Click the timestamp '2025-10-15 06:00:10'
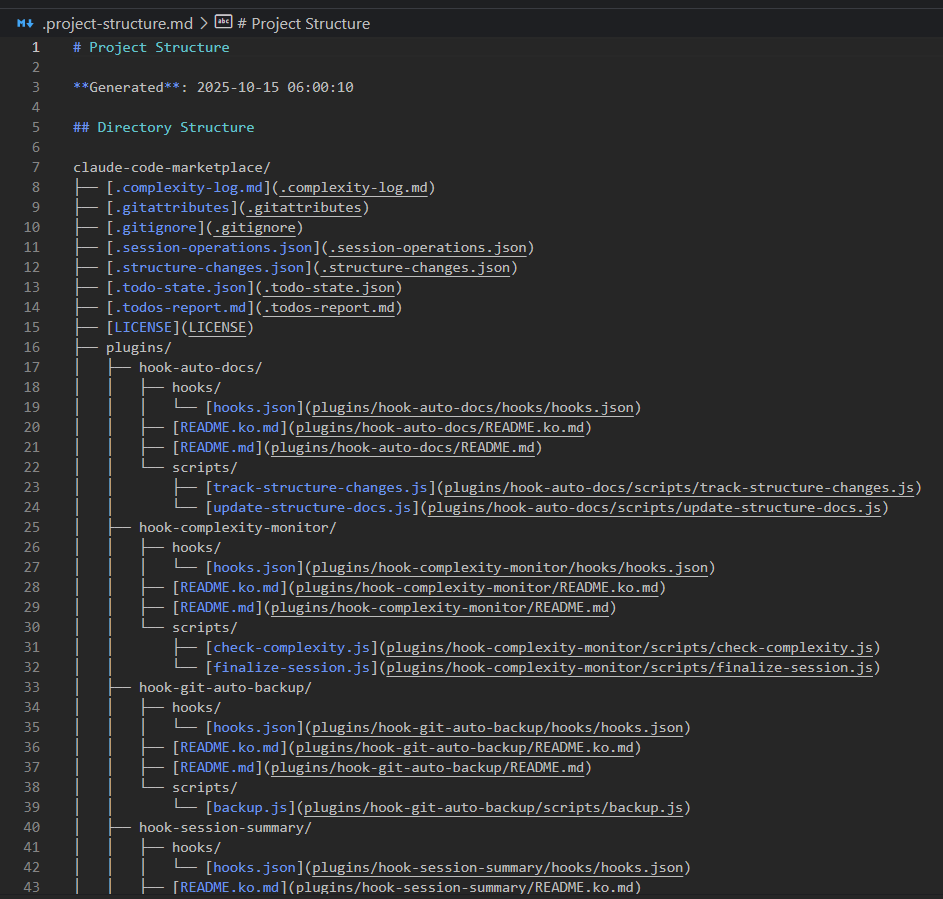 click(x=275, y=87)
